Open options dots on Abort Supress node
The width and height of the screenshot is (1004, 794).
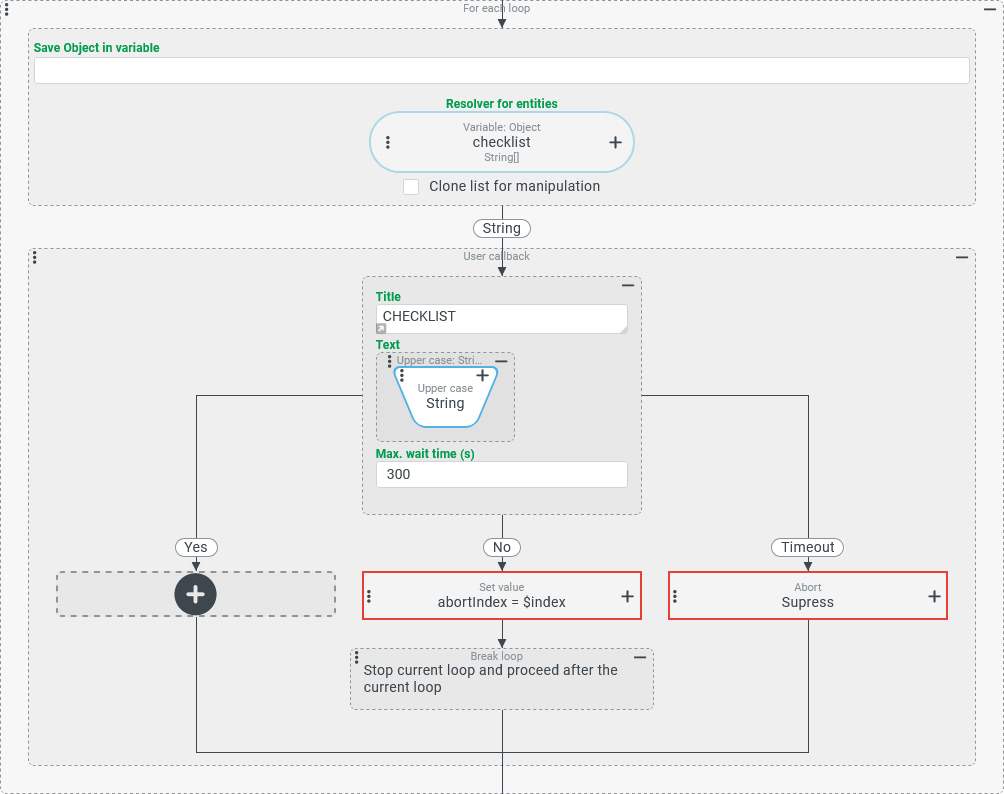tap(675, 596)
